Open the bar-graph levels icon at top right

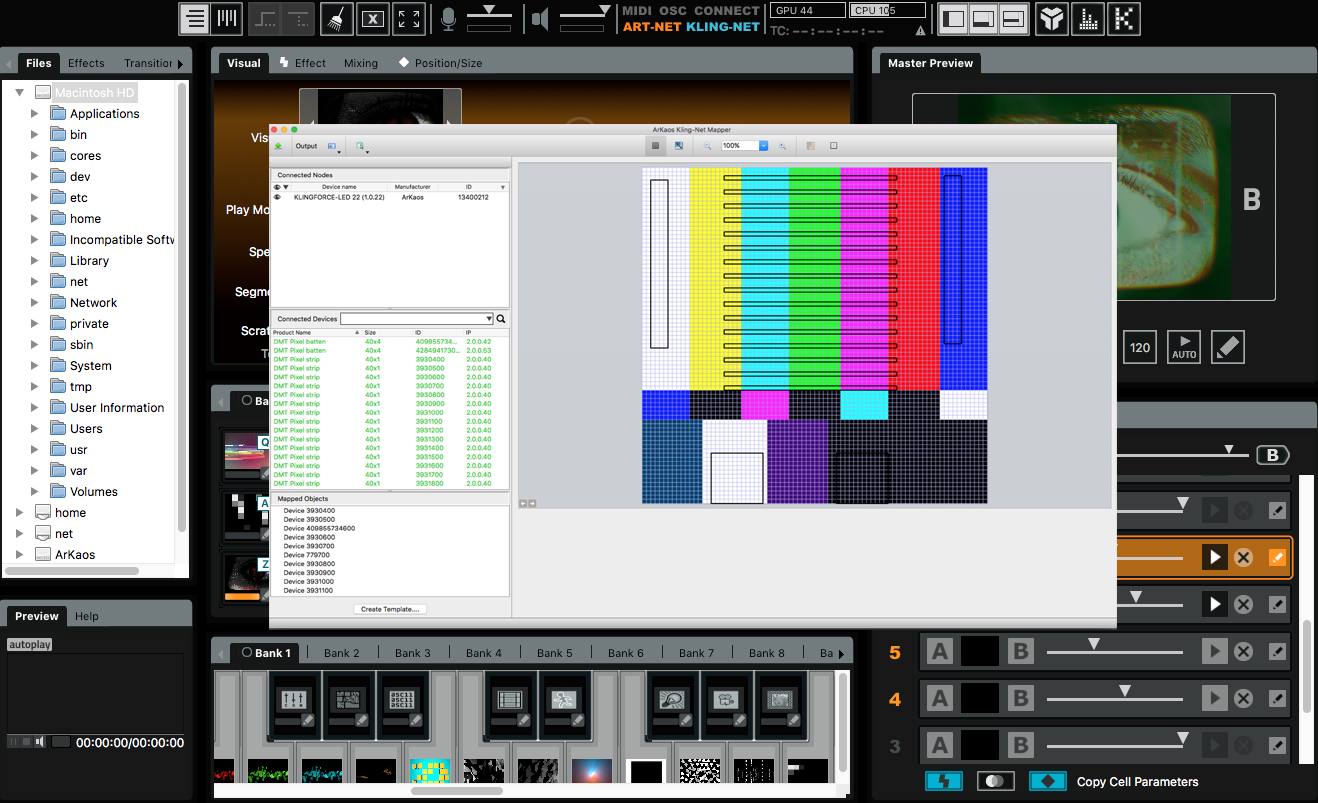tap(1088, 19)
